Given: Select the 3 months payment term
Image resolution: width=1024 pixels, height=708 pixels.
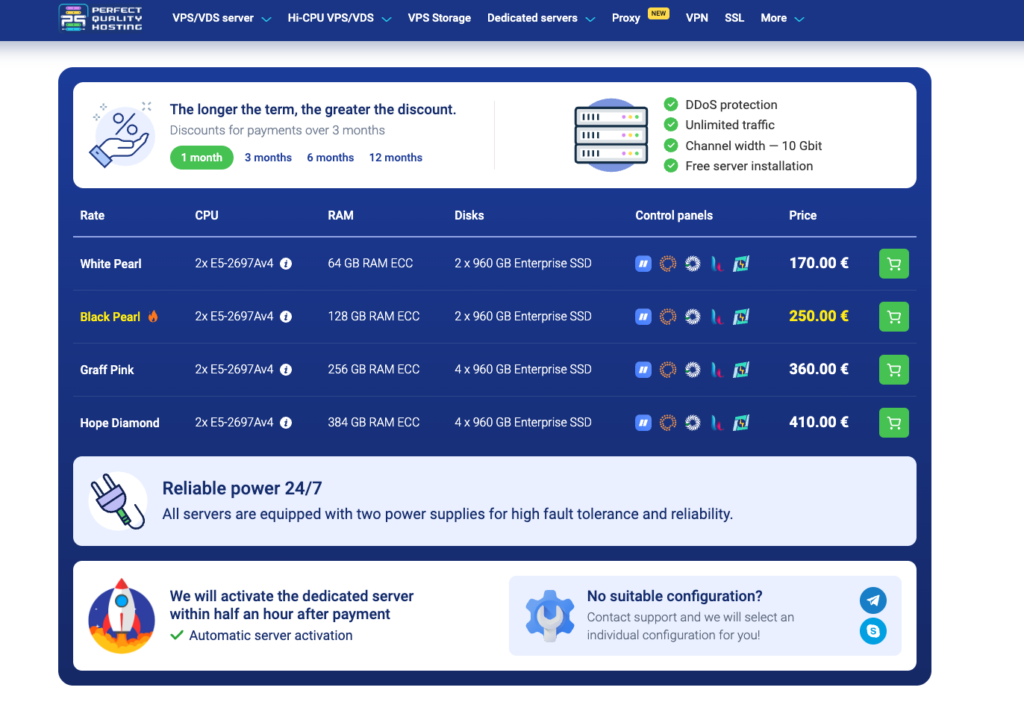Looking at the screenshot, I should pyautogui.click(x=268, y=157).
